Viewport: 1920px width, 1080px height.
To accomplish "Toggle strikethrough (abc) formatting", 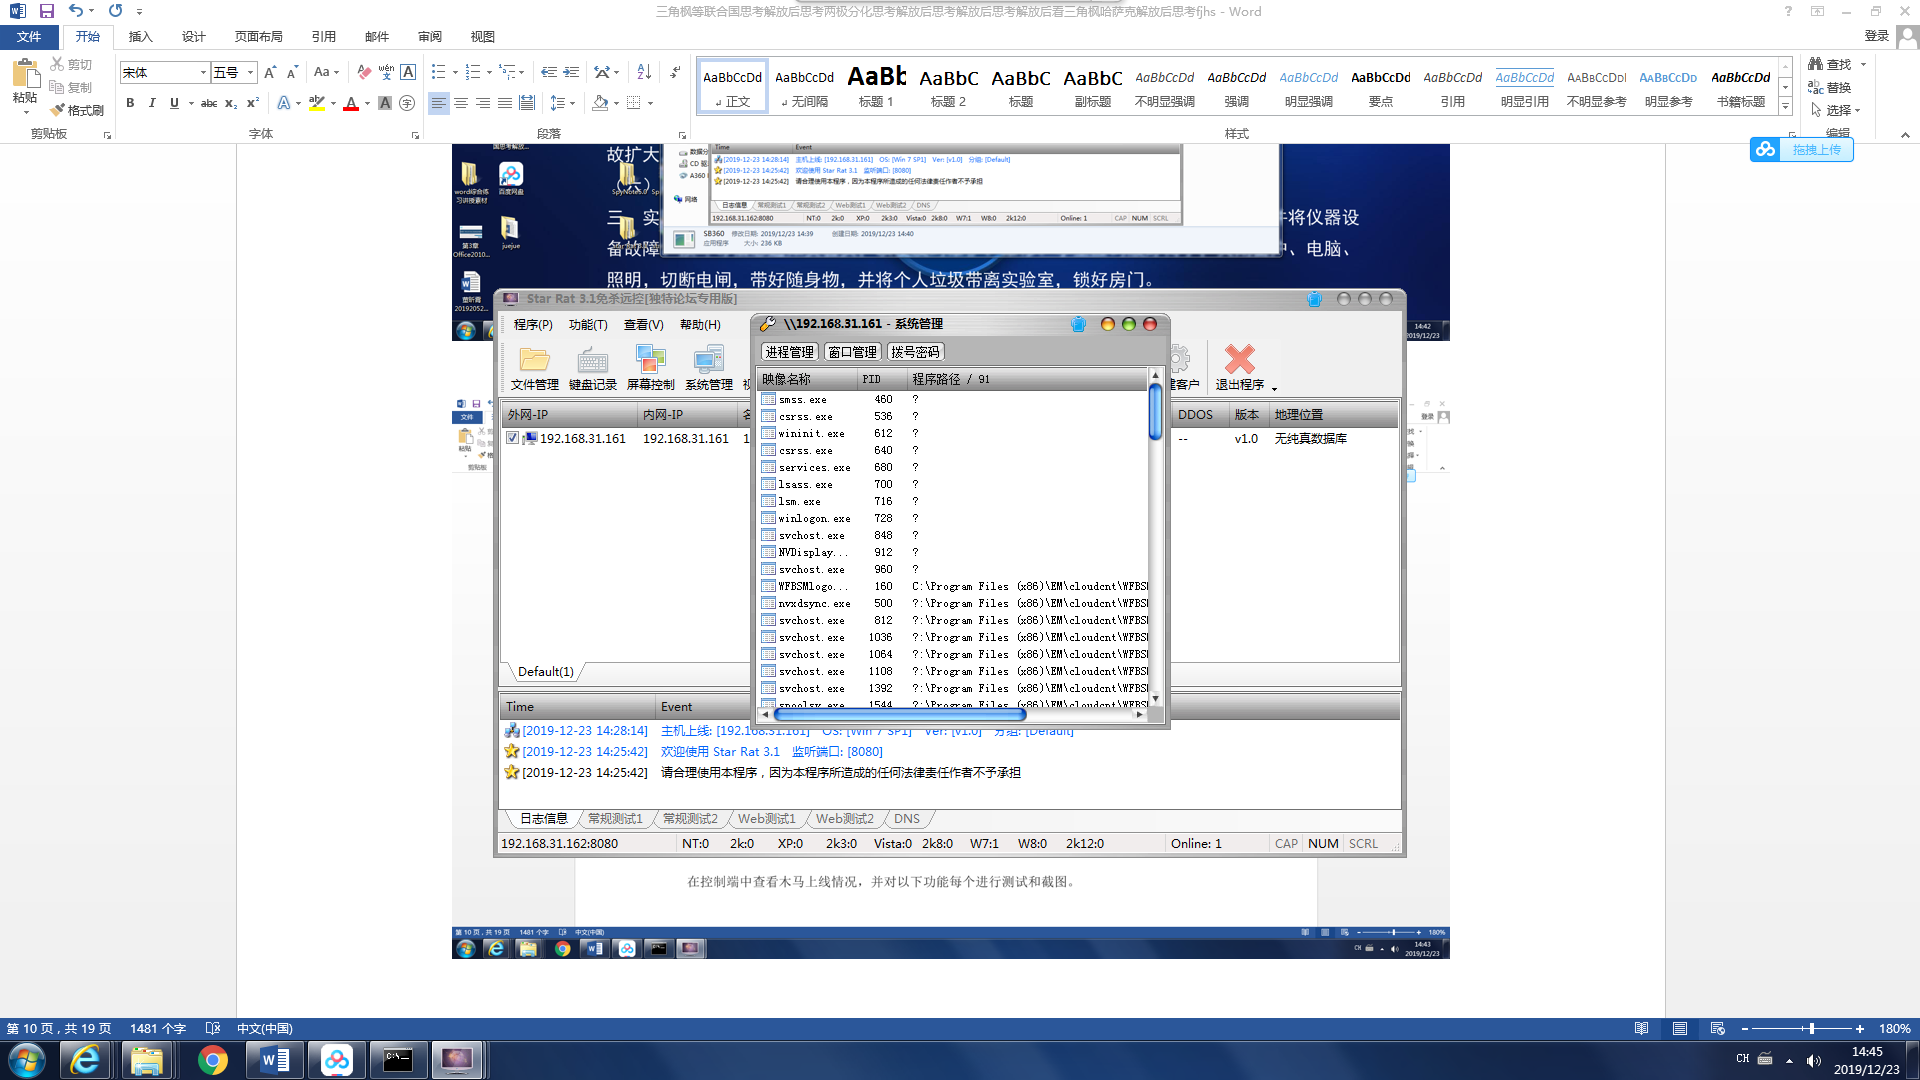I will (208, 103).
